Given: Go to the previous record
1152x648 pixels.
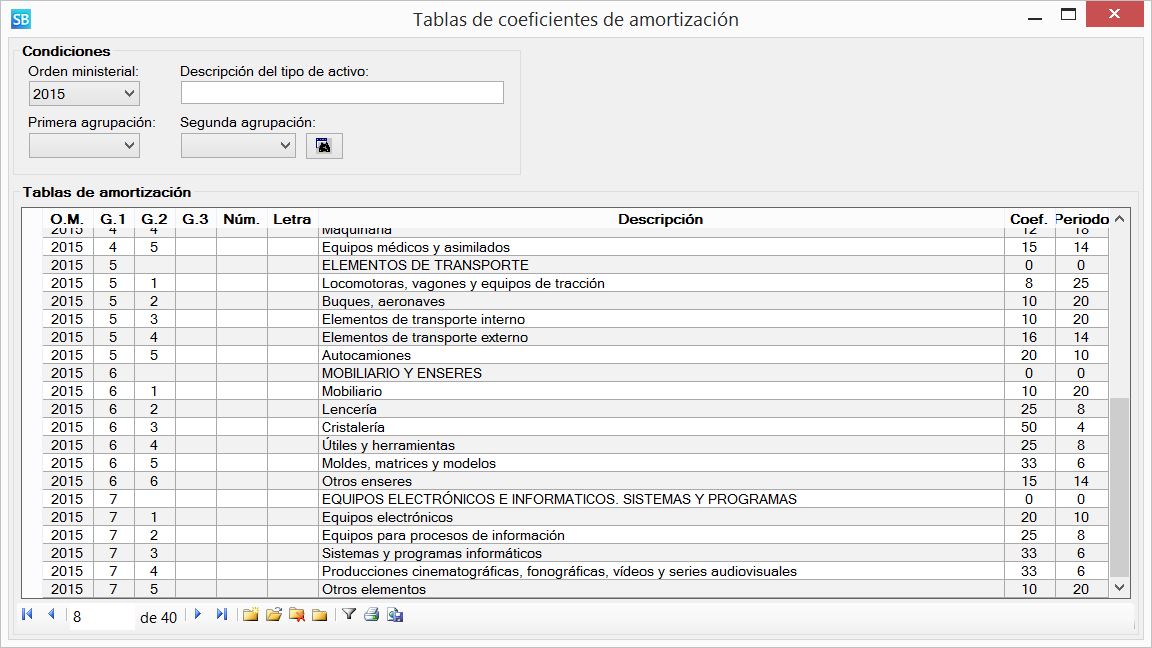Looking at the screenshot, I should (x=51, y=615).
